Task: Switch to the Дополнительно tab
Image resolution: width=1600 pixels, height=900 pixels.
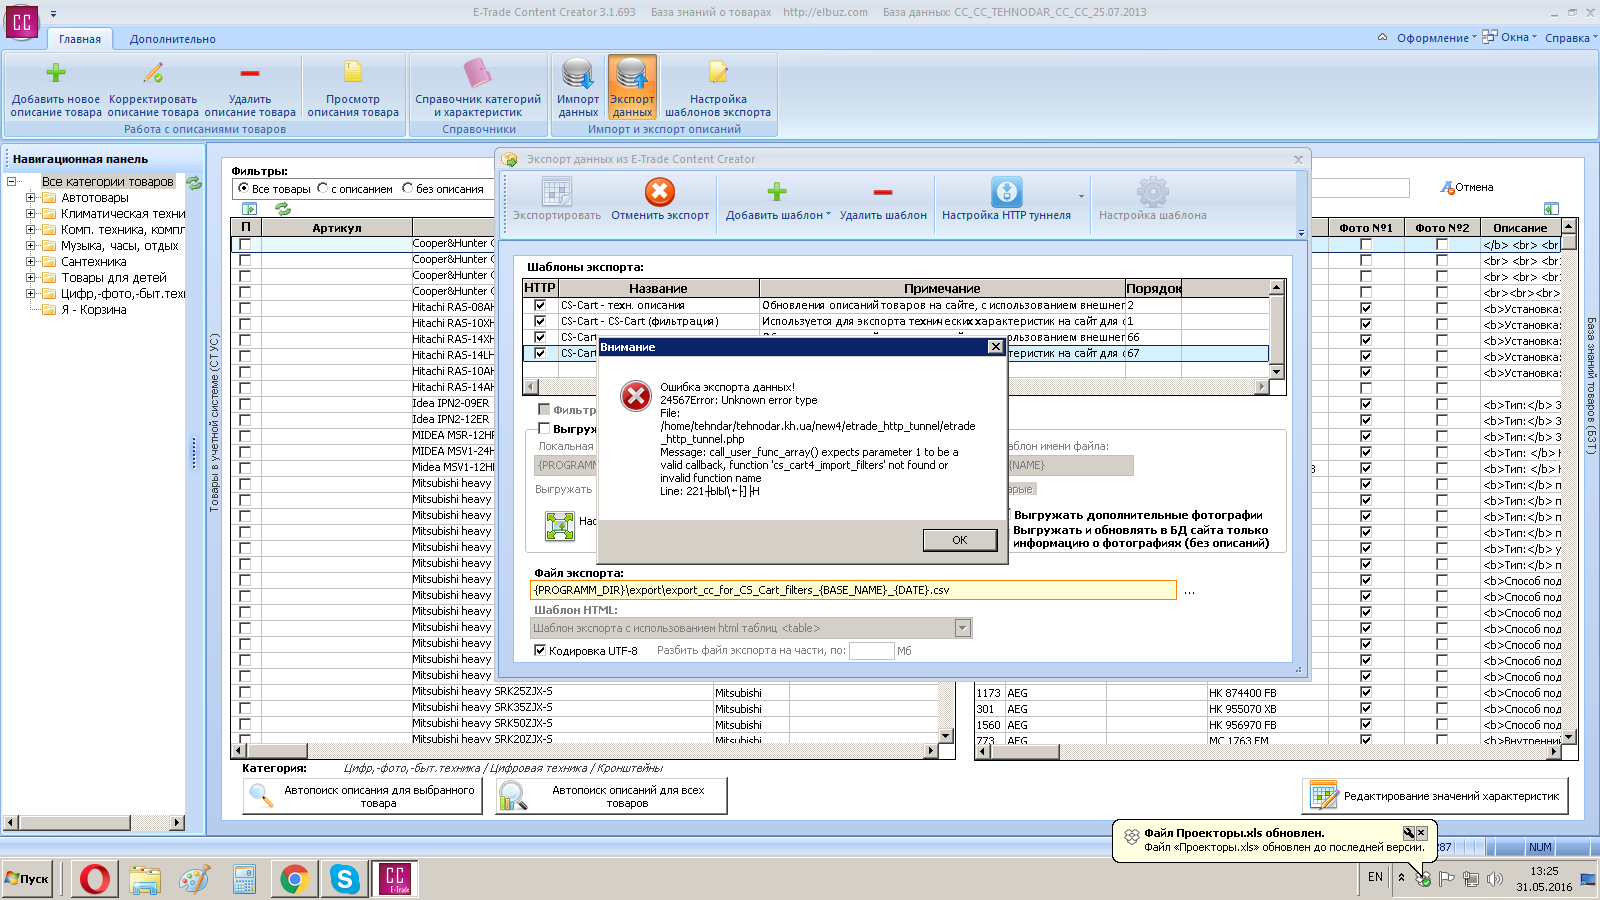Action: click(x=173, y=39)
